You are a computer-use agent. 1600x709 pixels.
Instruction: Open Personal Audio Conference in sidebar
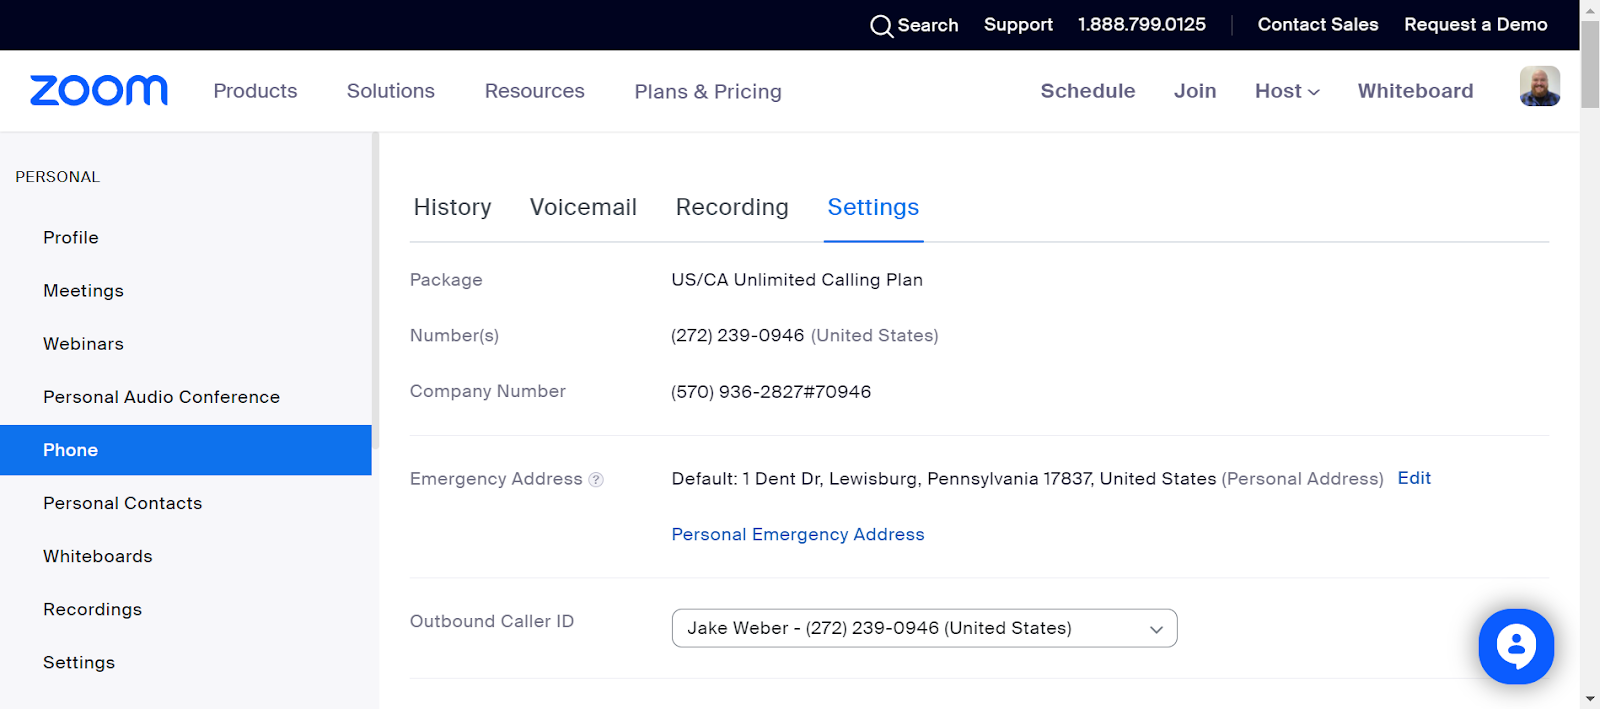click(162, 397)
